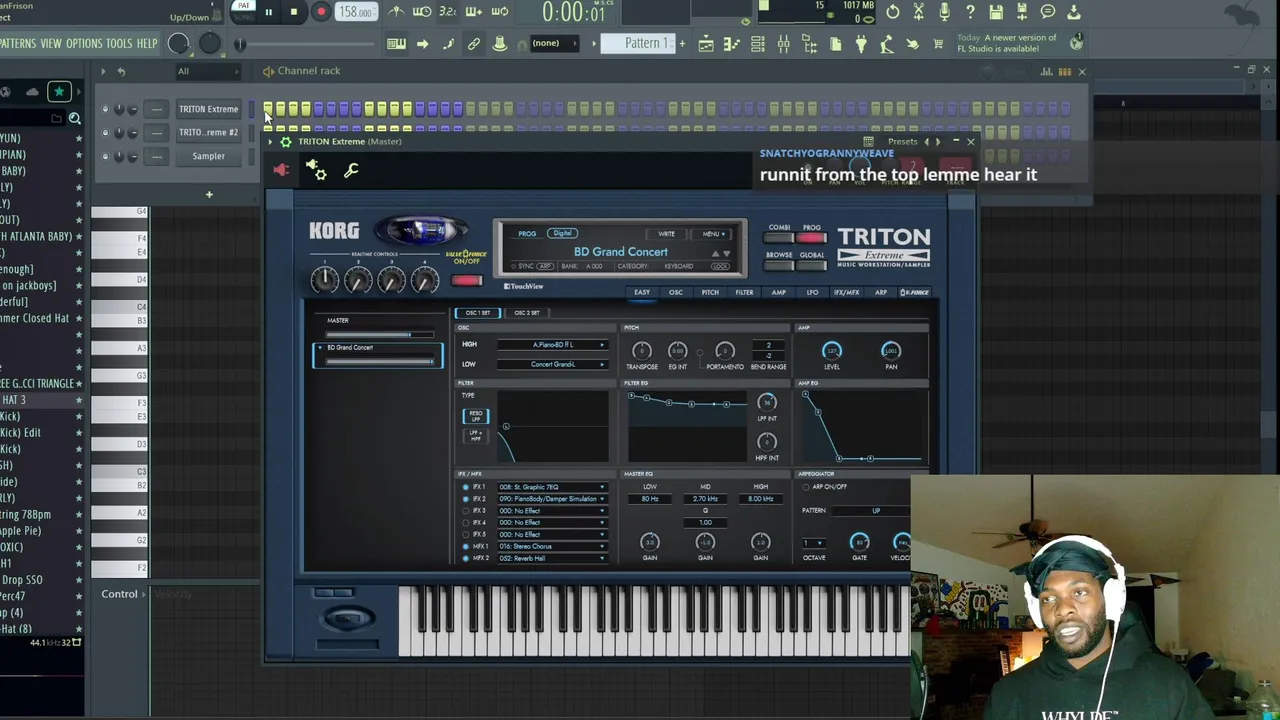This screenshot has width=1280, height=720.
Task: Toggle the IFX 1 effect on/off
Action: 466,487
